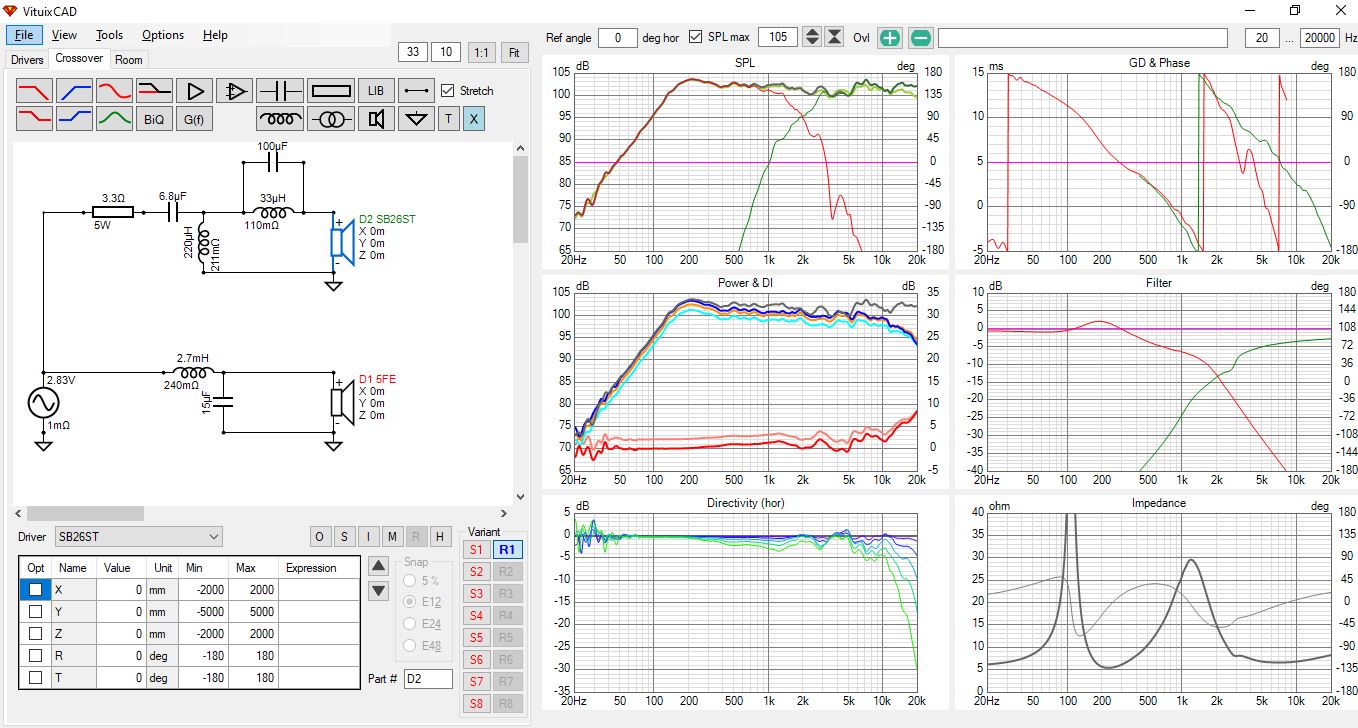Add a loudspeaker driver to the schematic
The image size is (1358, 728).
[x=376, y=119]
